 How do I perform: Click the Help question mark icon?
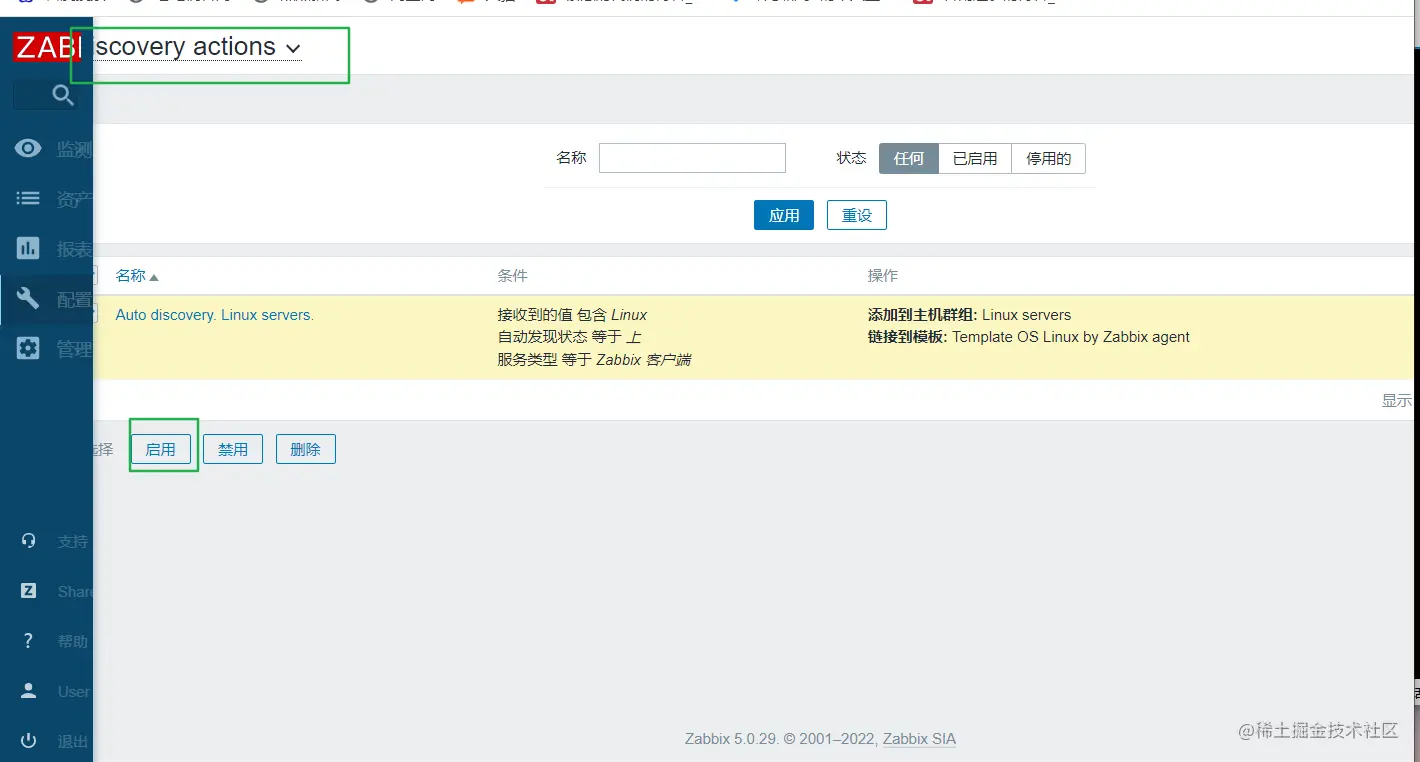tap(28, 641)
